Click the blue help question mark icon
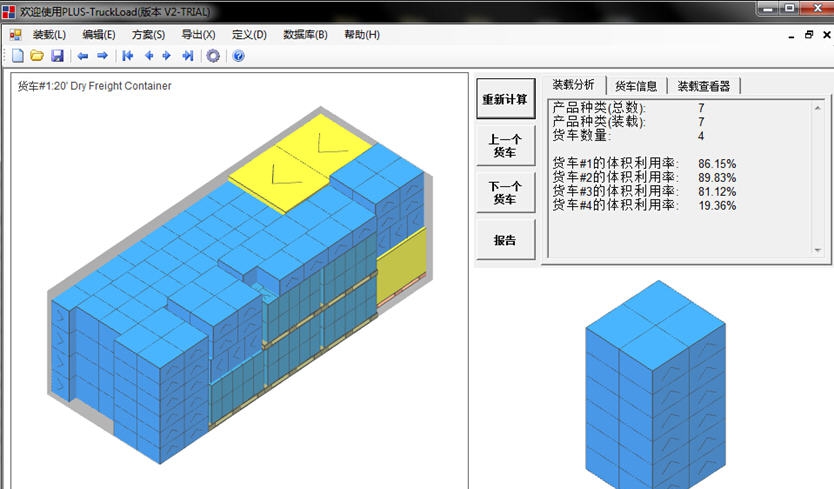The height and width of the screenshot is (489, 834). click(x=238, y=56)
